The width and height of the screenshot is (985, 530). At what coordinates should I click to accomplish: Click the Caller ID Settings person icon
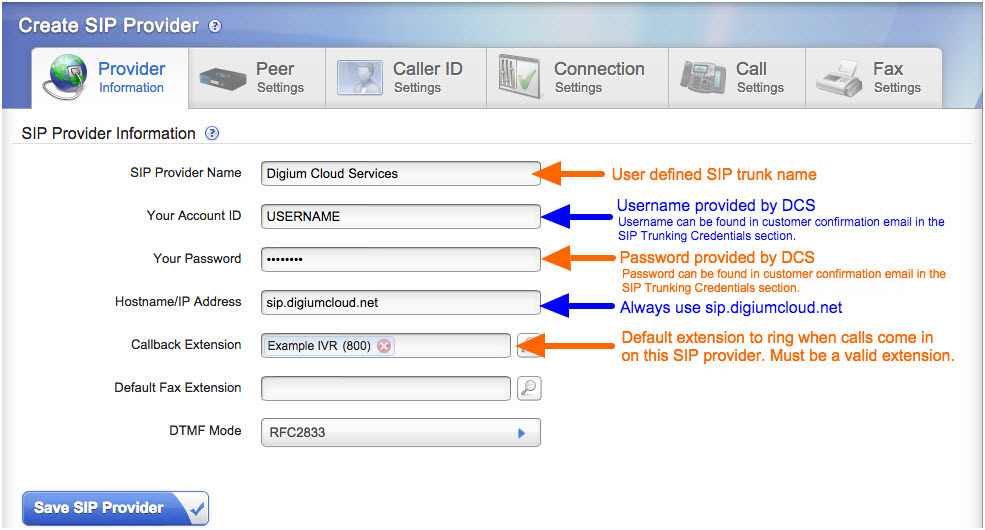[x=359, y=78]
